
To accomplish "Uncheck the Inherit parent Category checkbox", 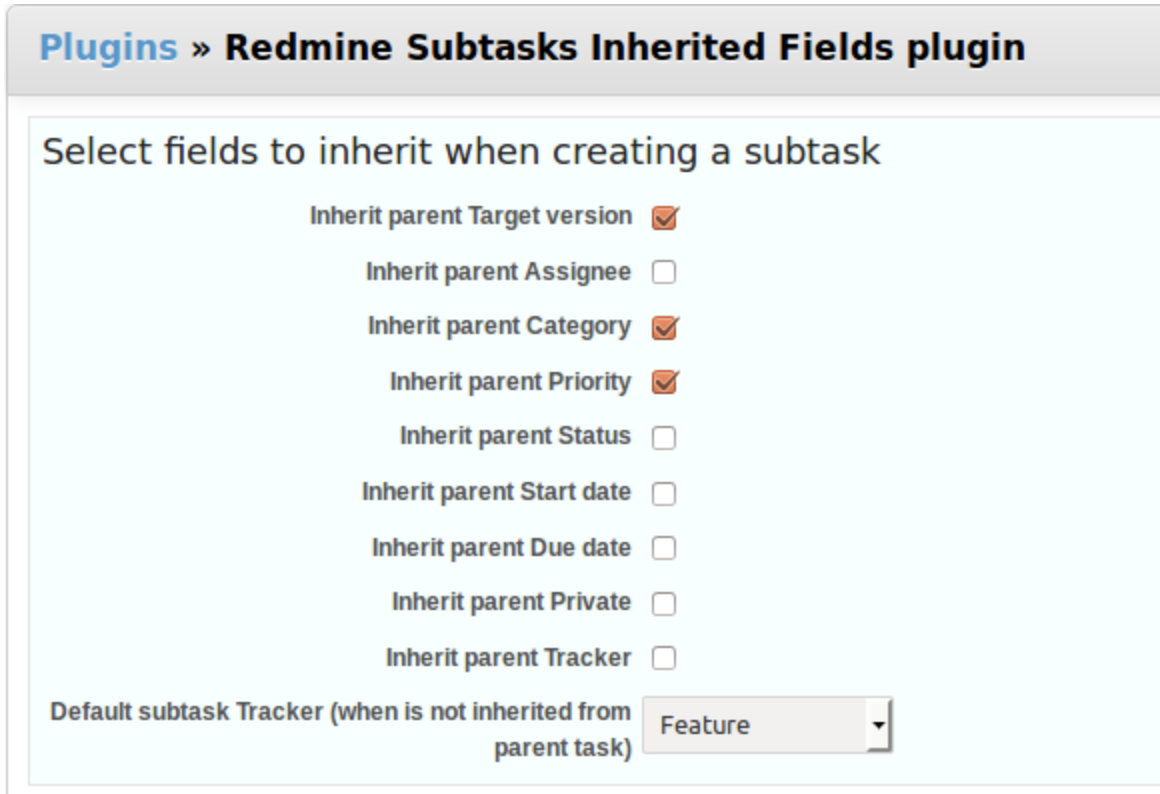I will click(664, 327).
